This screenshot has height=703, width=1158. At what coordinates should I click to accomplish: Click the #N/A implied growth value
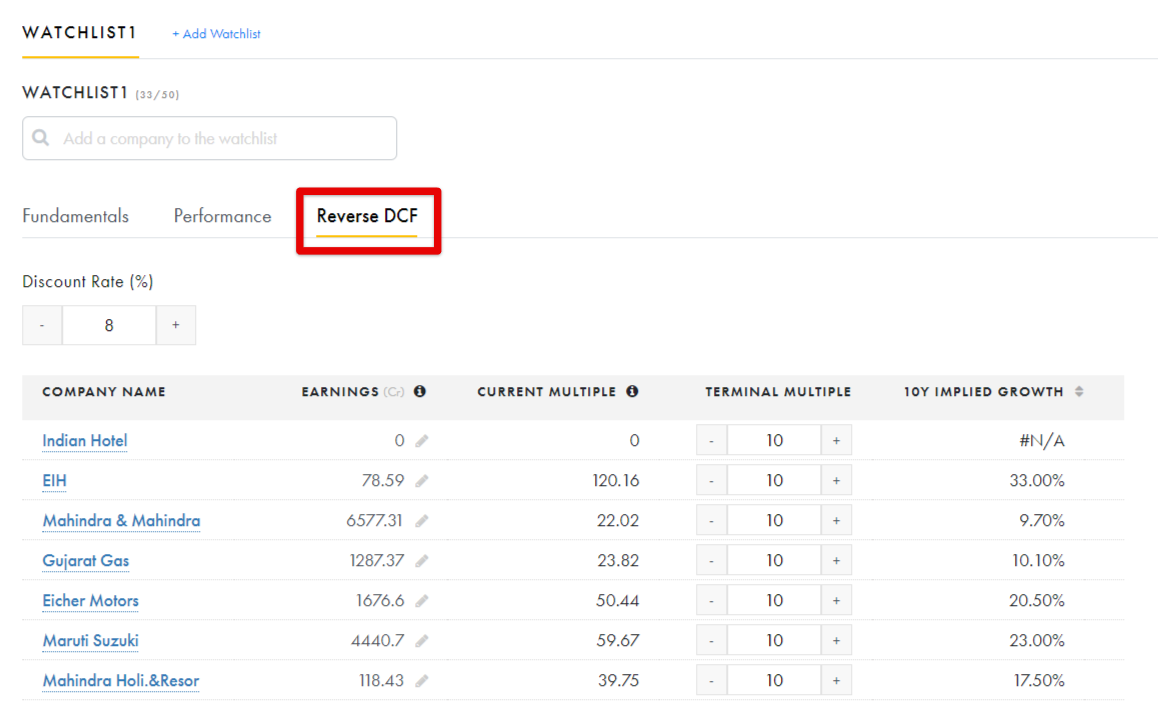1042,441
